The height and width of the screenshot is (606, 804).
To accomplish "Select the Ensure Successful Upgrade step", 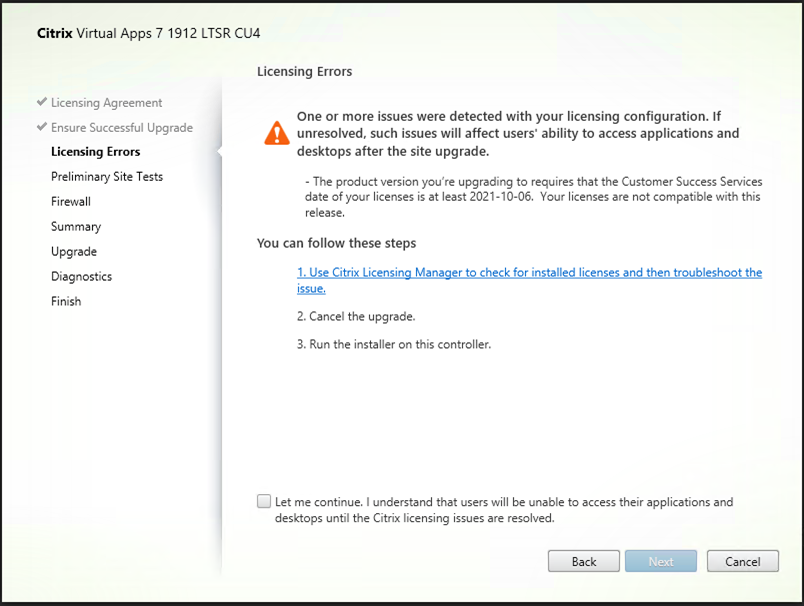I will tap(122, 128).
